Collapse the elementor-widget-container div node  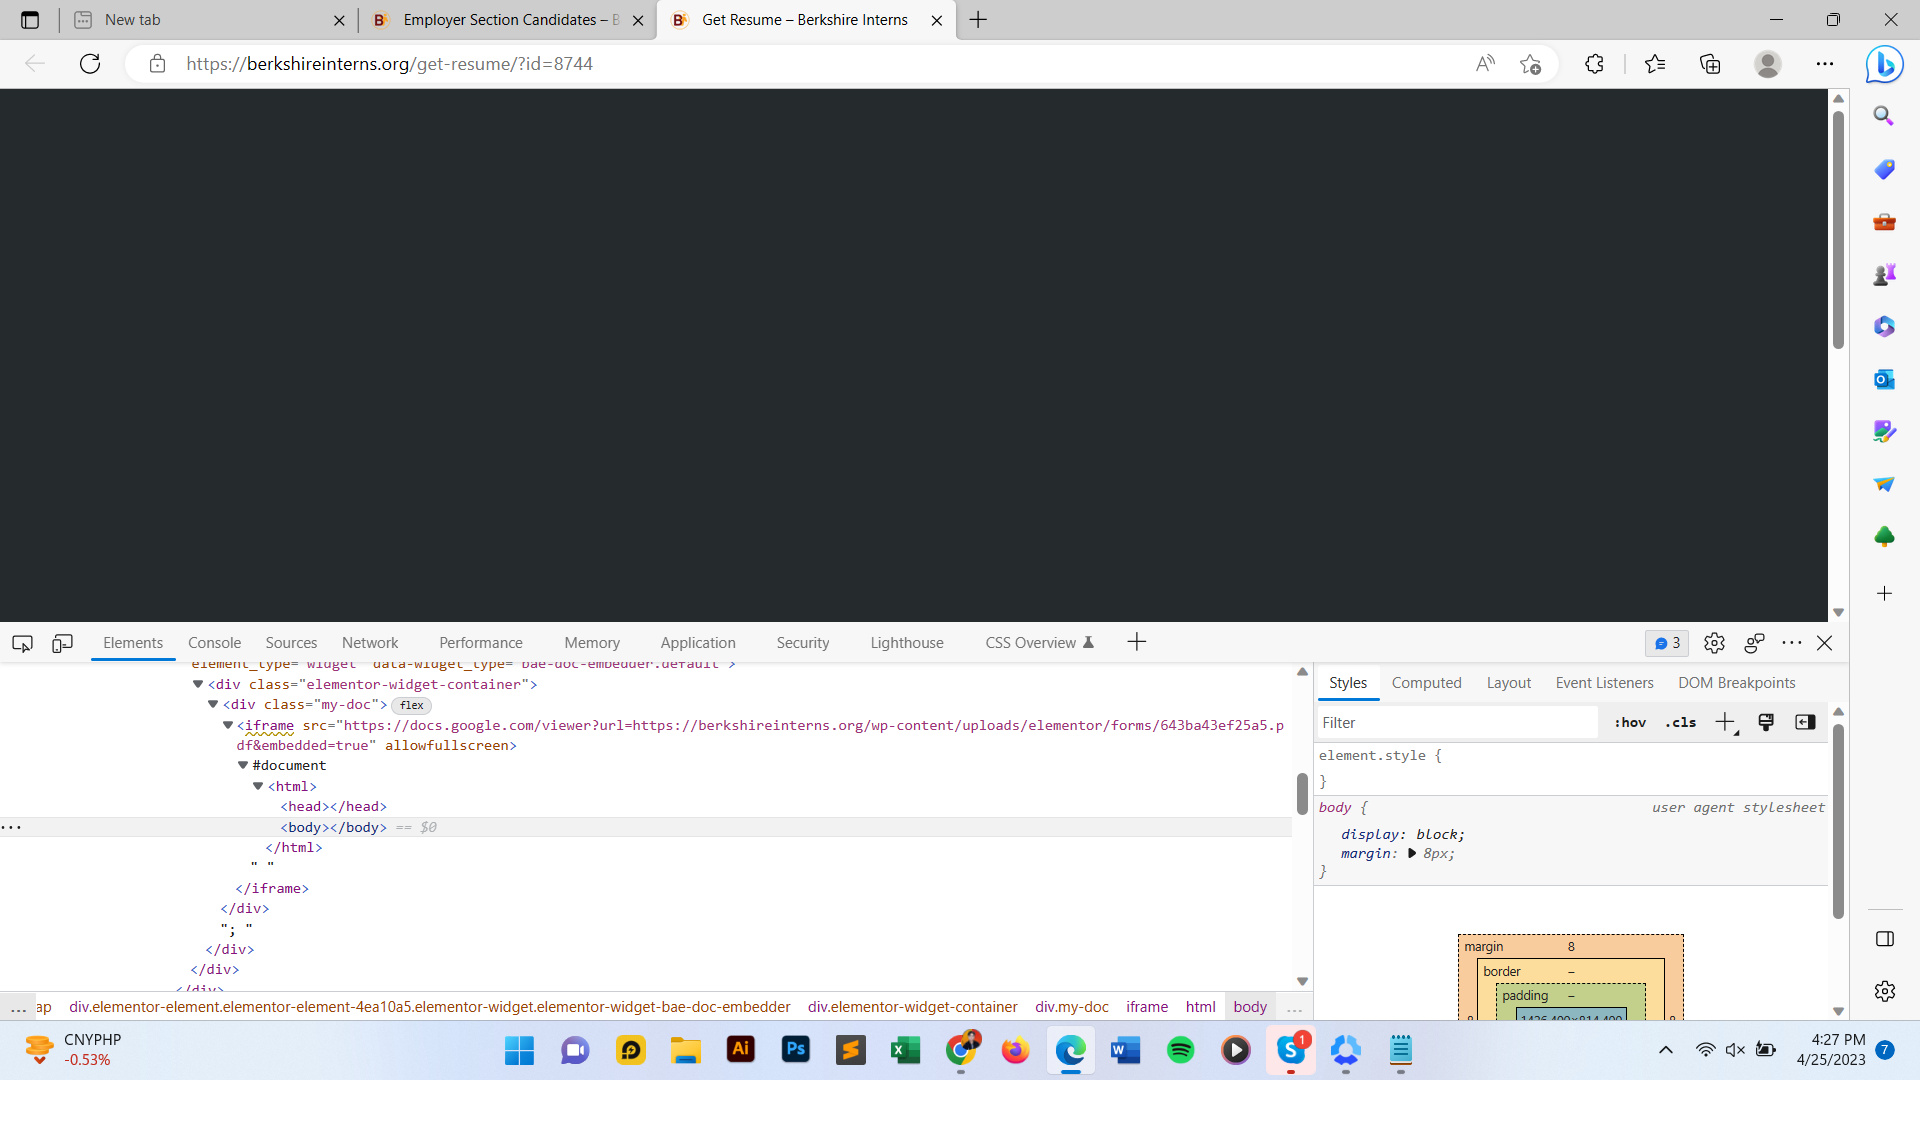pos(198,684)
